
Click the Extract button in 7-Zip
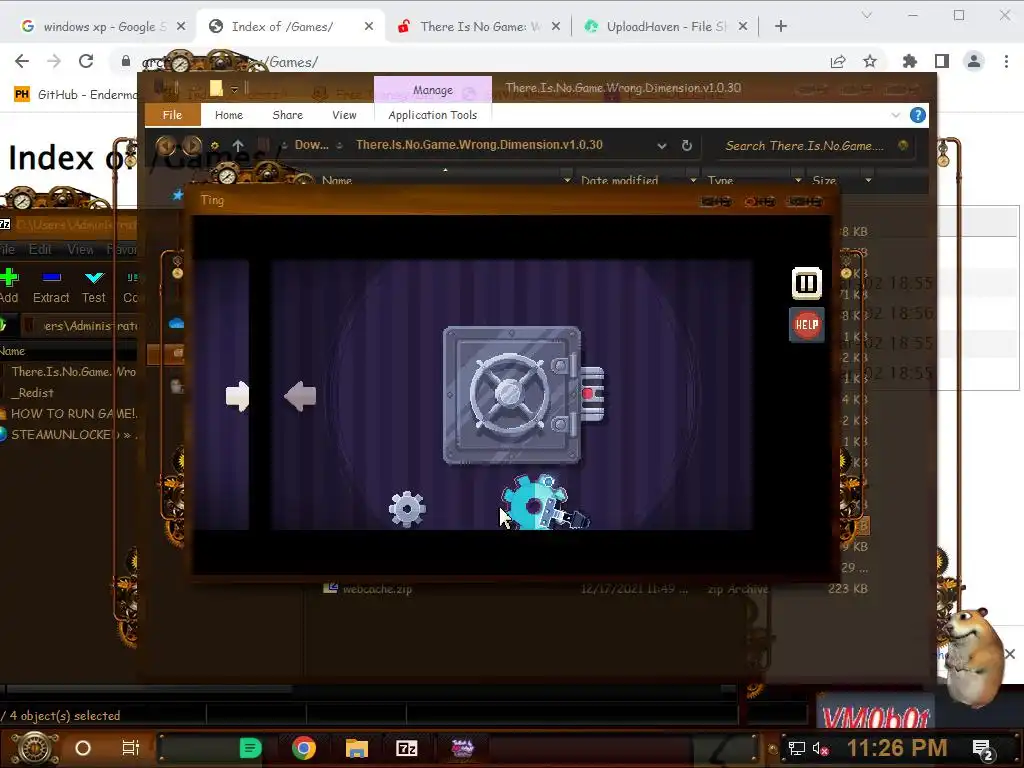[51, 285]
